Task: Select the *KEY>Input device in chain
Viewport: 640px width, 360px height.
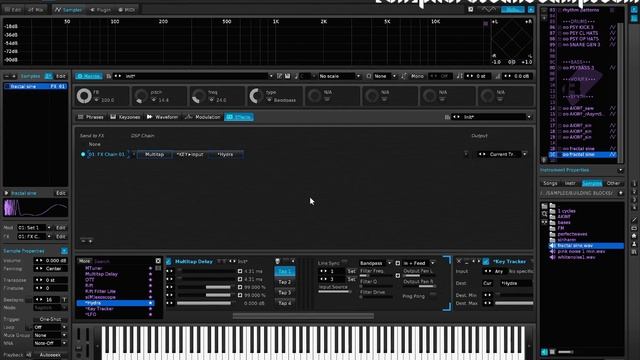Action: click(190, 154)
